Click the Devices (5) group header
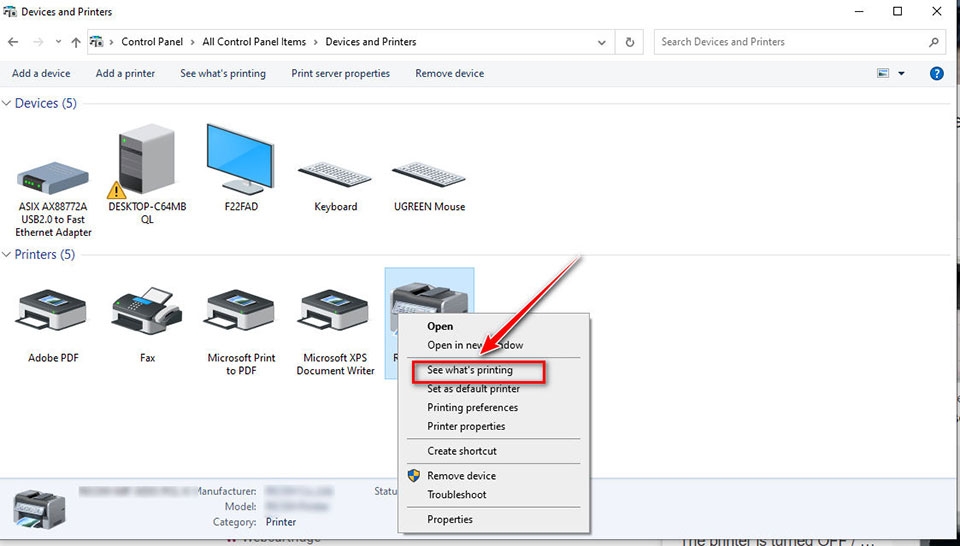The width and height of the screenshot is (960, 546). coord(46,103)
